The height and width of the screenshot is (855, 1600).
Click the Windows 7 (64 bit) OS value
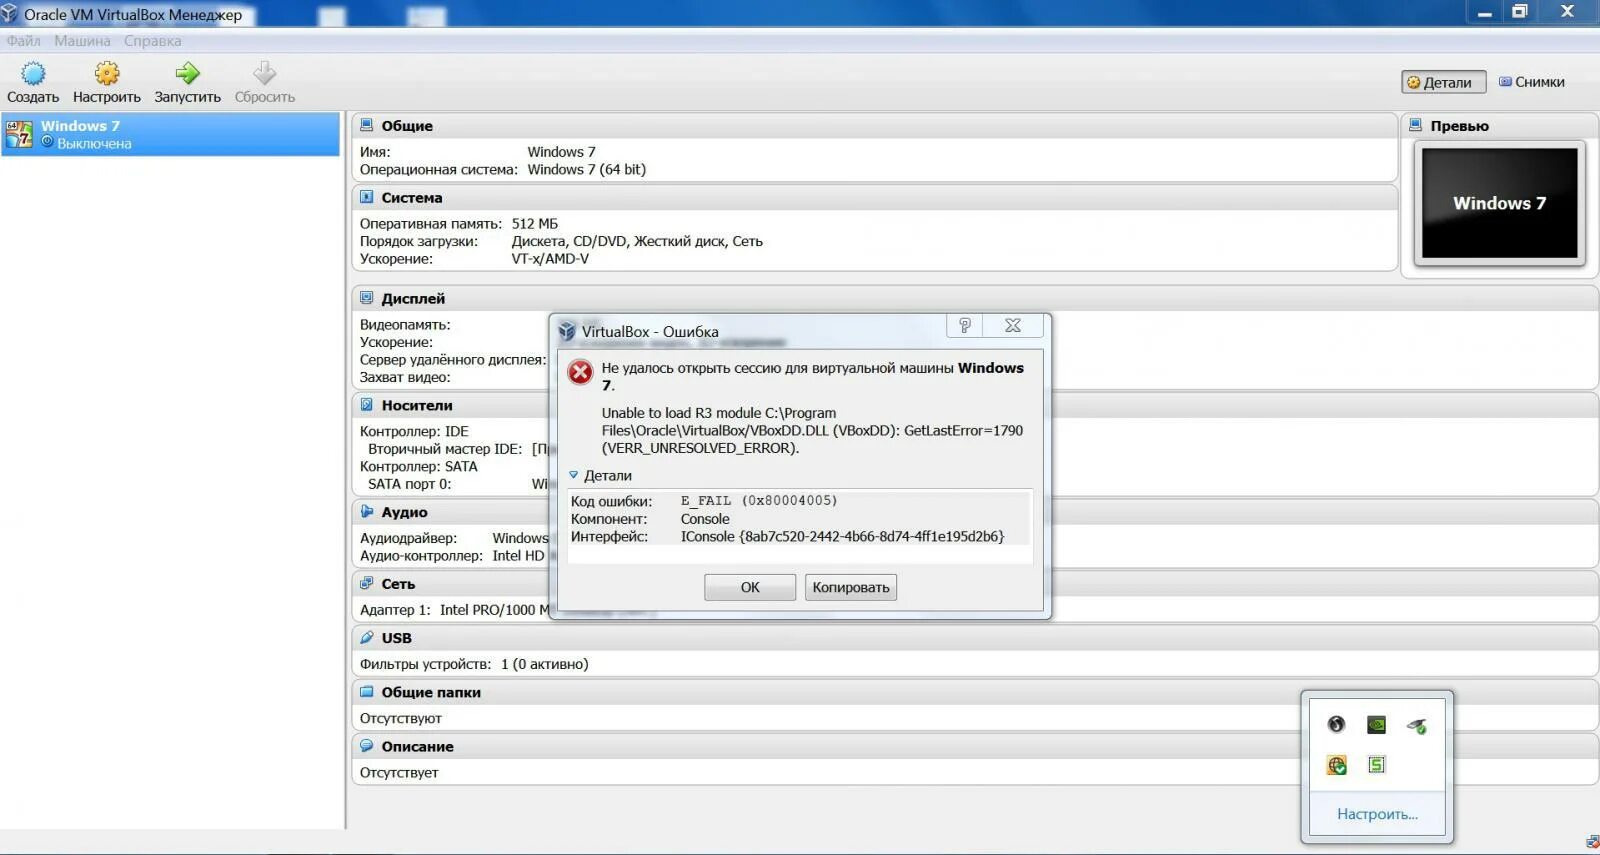[587, 169]
